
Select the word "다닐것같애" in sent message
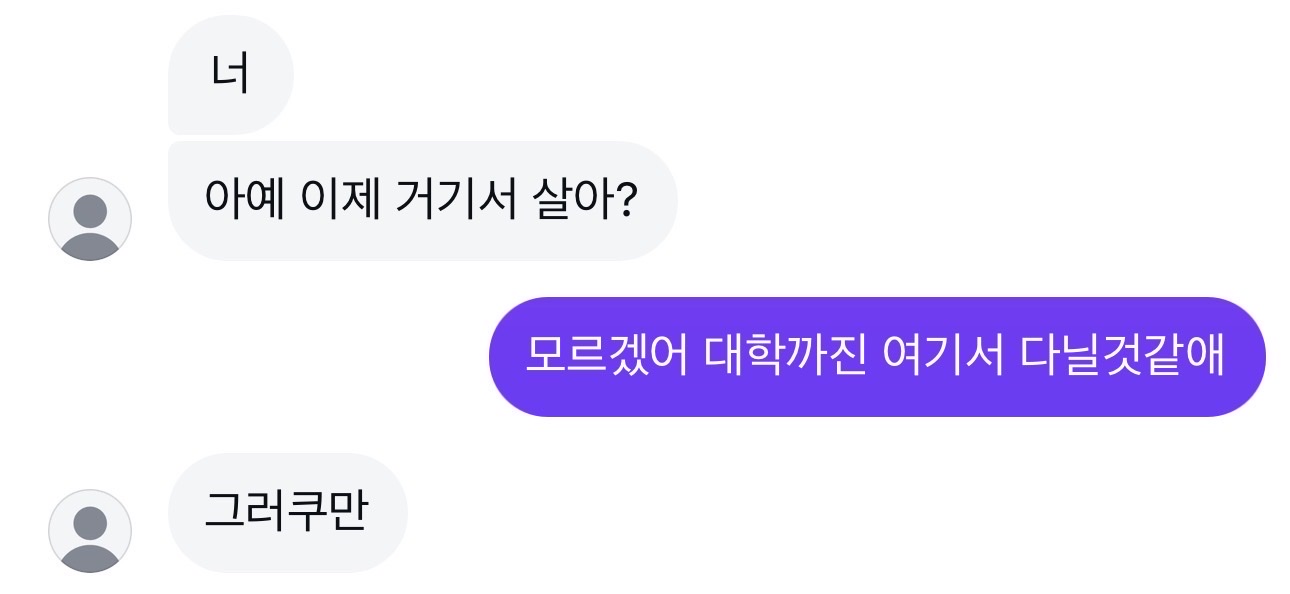click(1122, 357)
